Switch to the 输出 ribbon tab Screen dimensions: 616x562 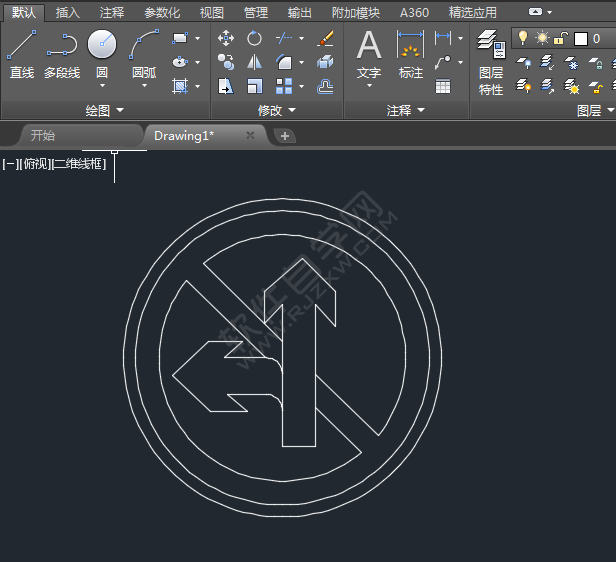coord(300,13)
